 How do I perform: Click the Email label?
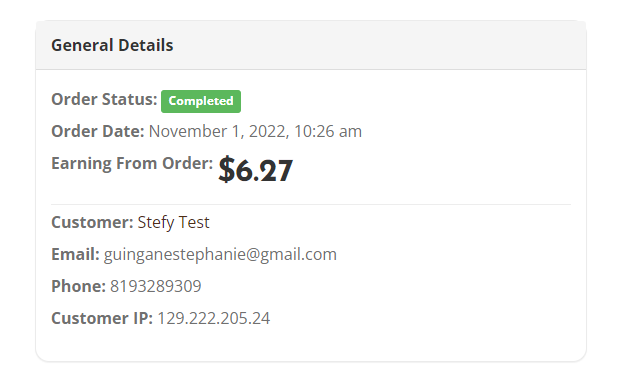click(75, 254)
